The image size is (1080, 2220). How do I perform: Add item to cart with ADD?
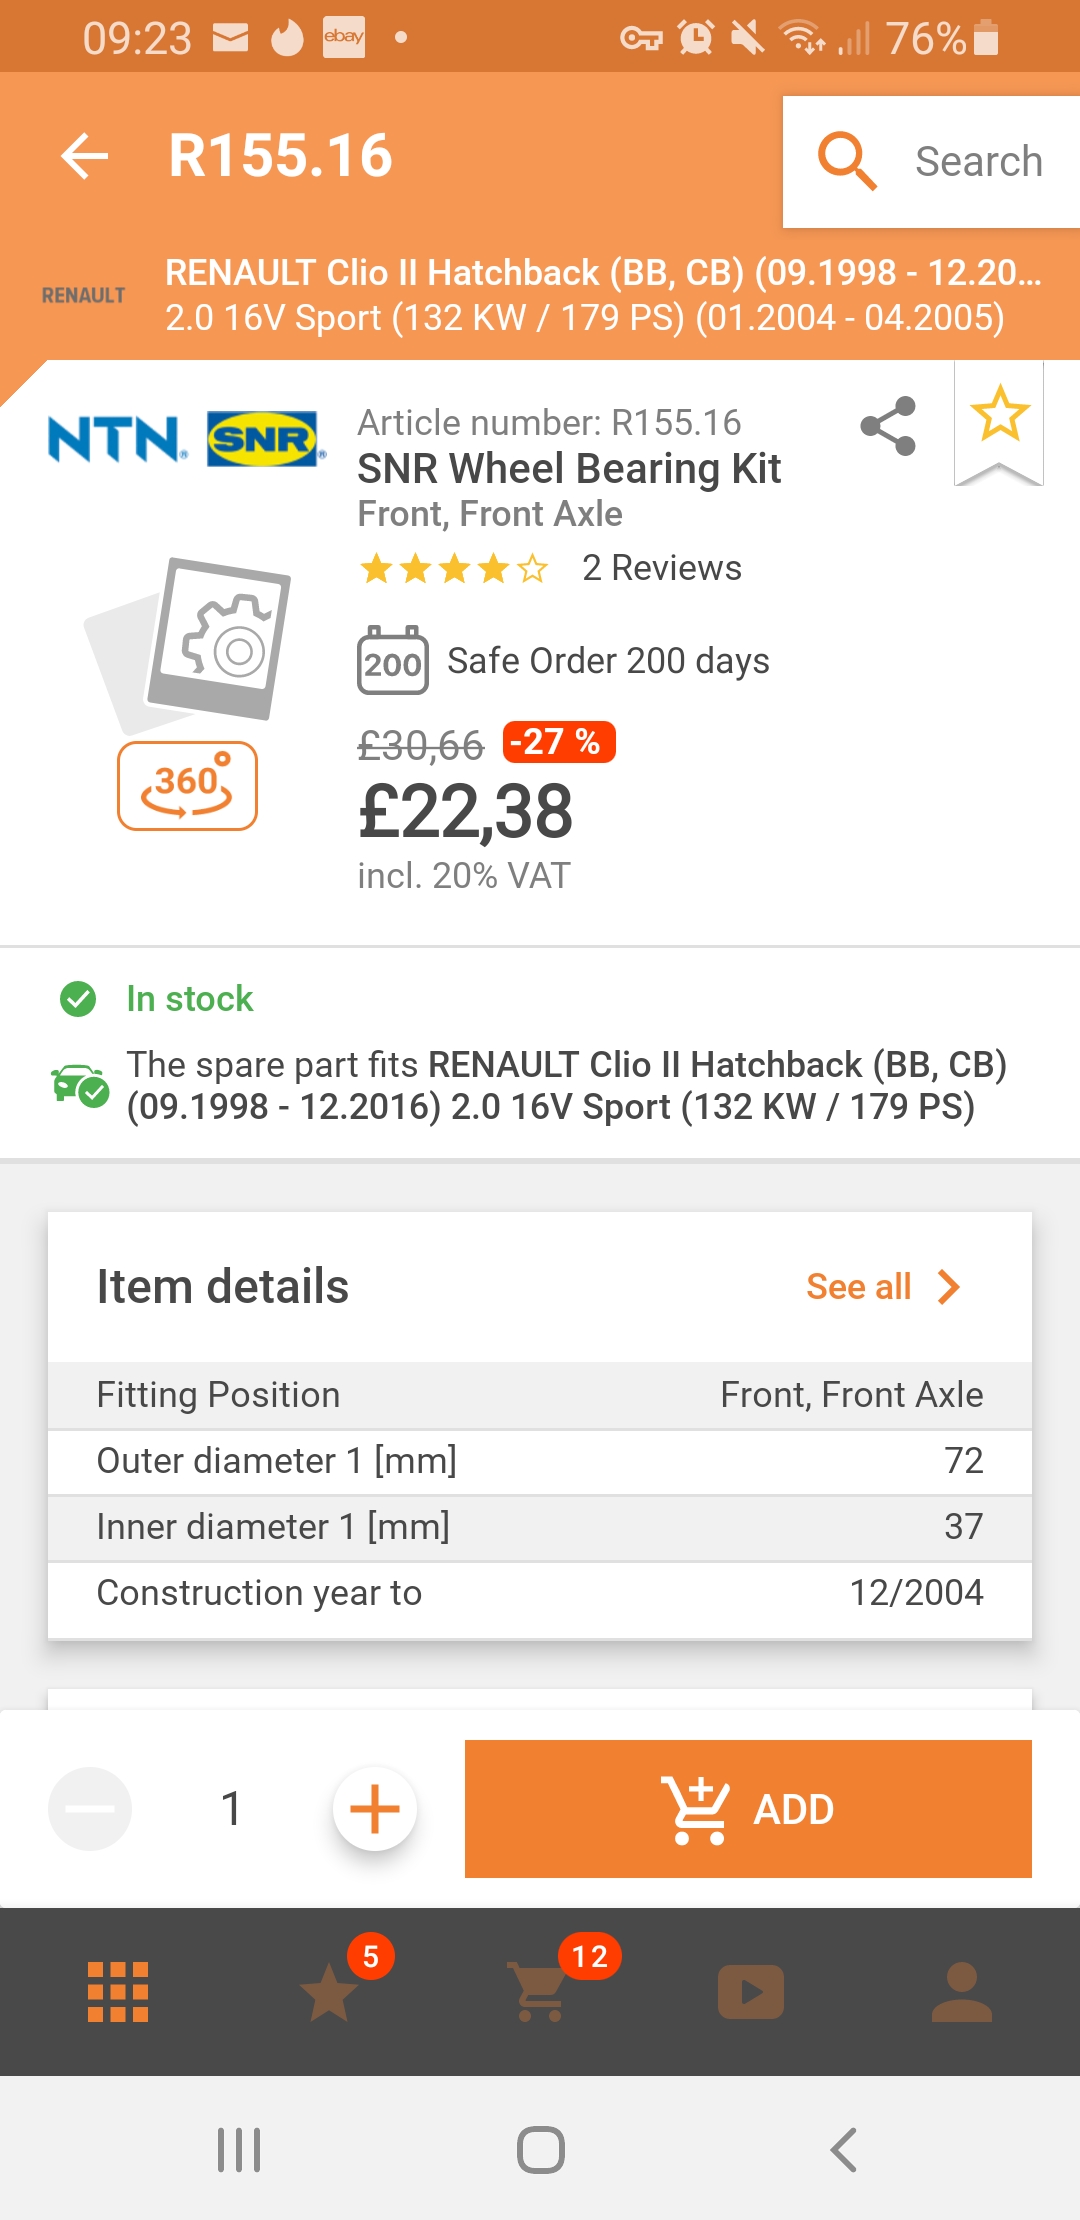pyautogui.click(x=748, y=1809)
